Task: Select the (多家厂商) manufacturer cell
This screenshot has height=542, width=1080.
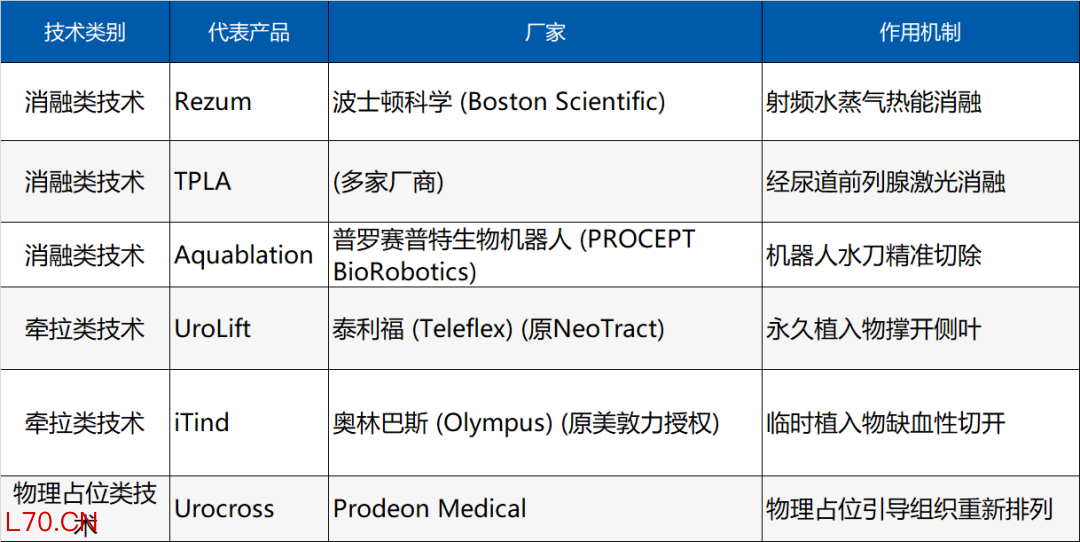Action: 388,181
